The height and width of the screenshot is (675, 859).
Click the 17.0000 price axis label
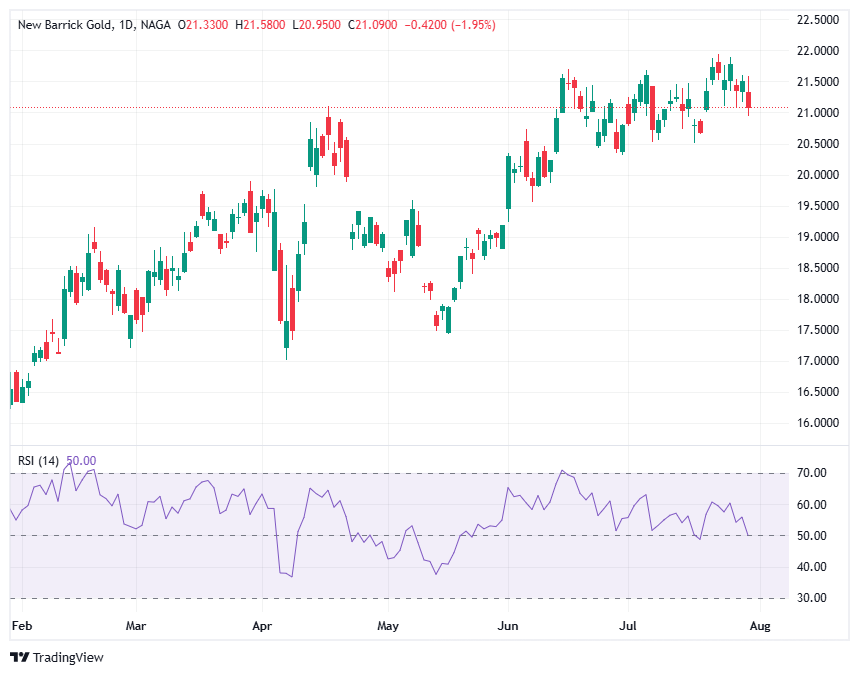coord(817,361)
